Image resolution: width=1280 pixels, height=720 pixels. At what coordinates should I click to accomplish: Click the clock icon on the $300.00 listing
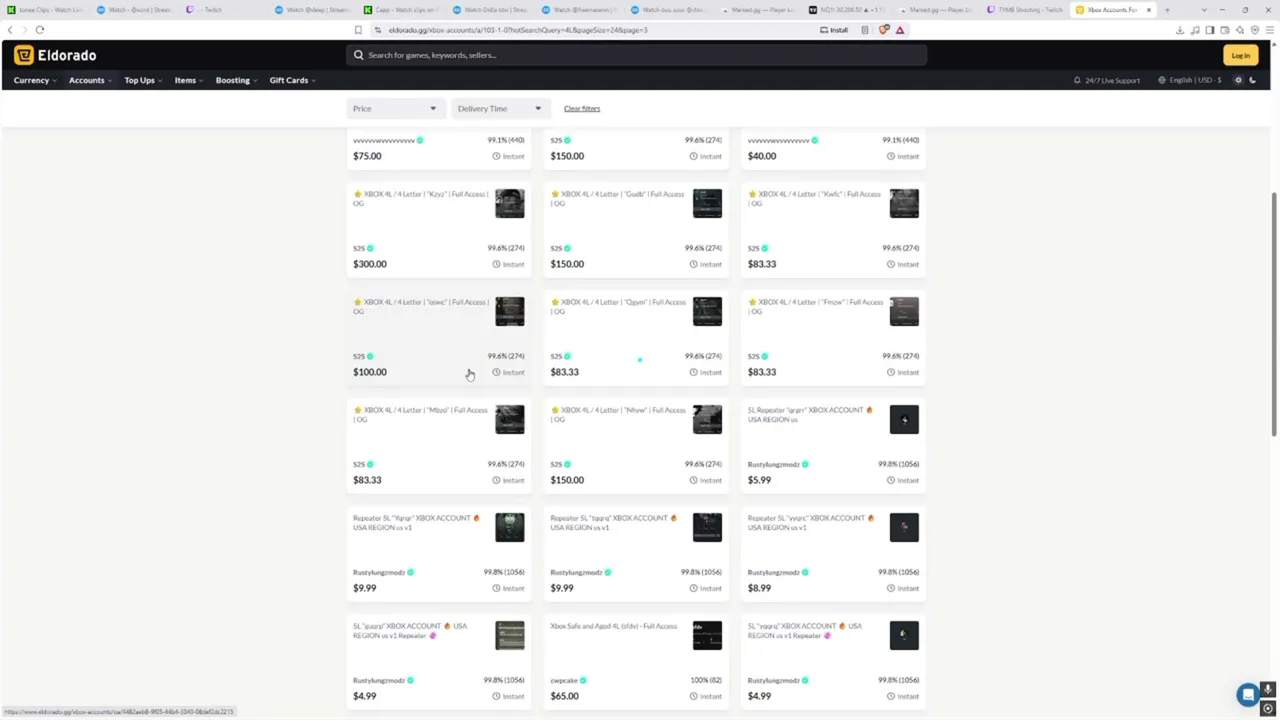pyautogui.click(x=496, y=264)
